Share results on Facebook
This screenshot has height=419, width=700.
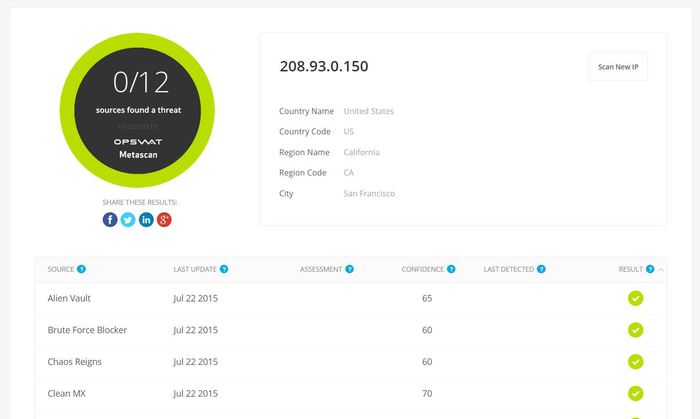pyautogui.click(x=110, y=220)
